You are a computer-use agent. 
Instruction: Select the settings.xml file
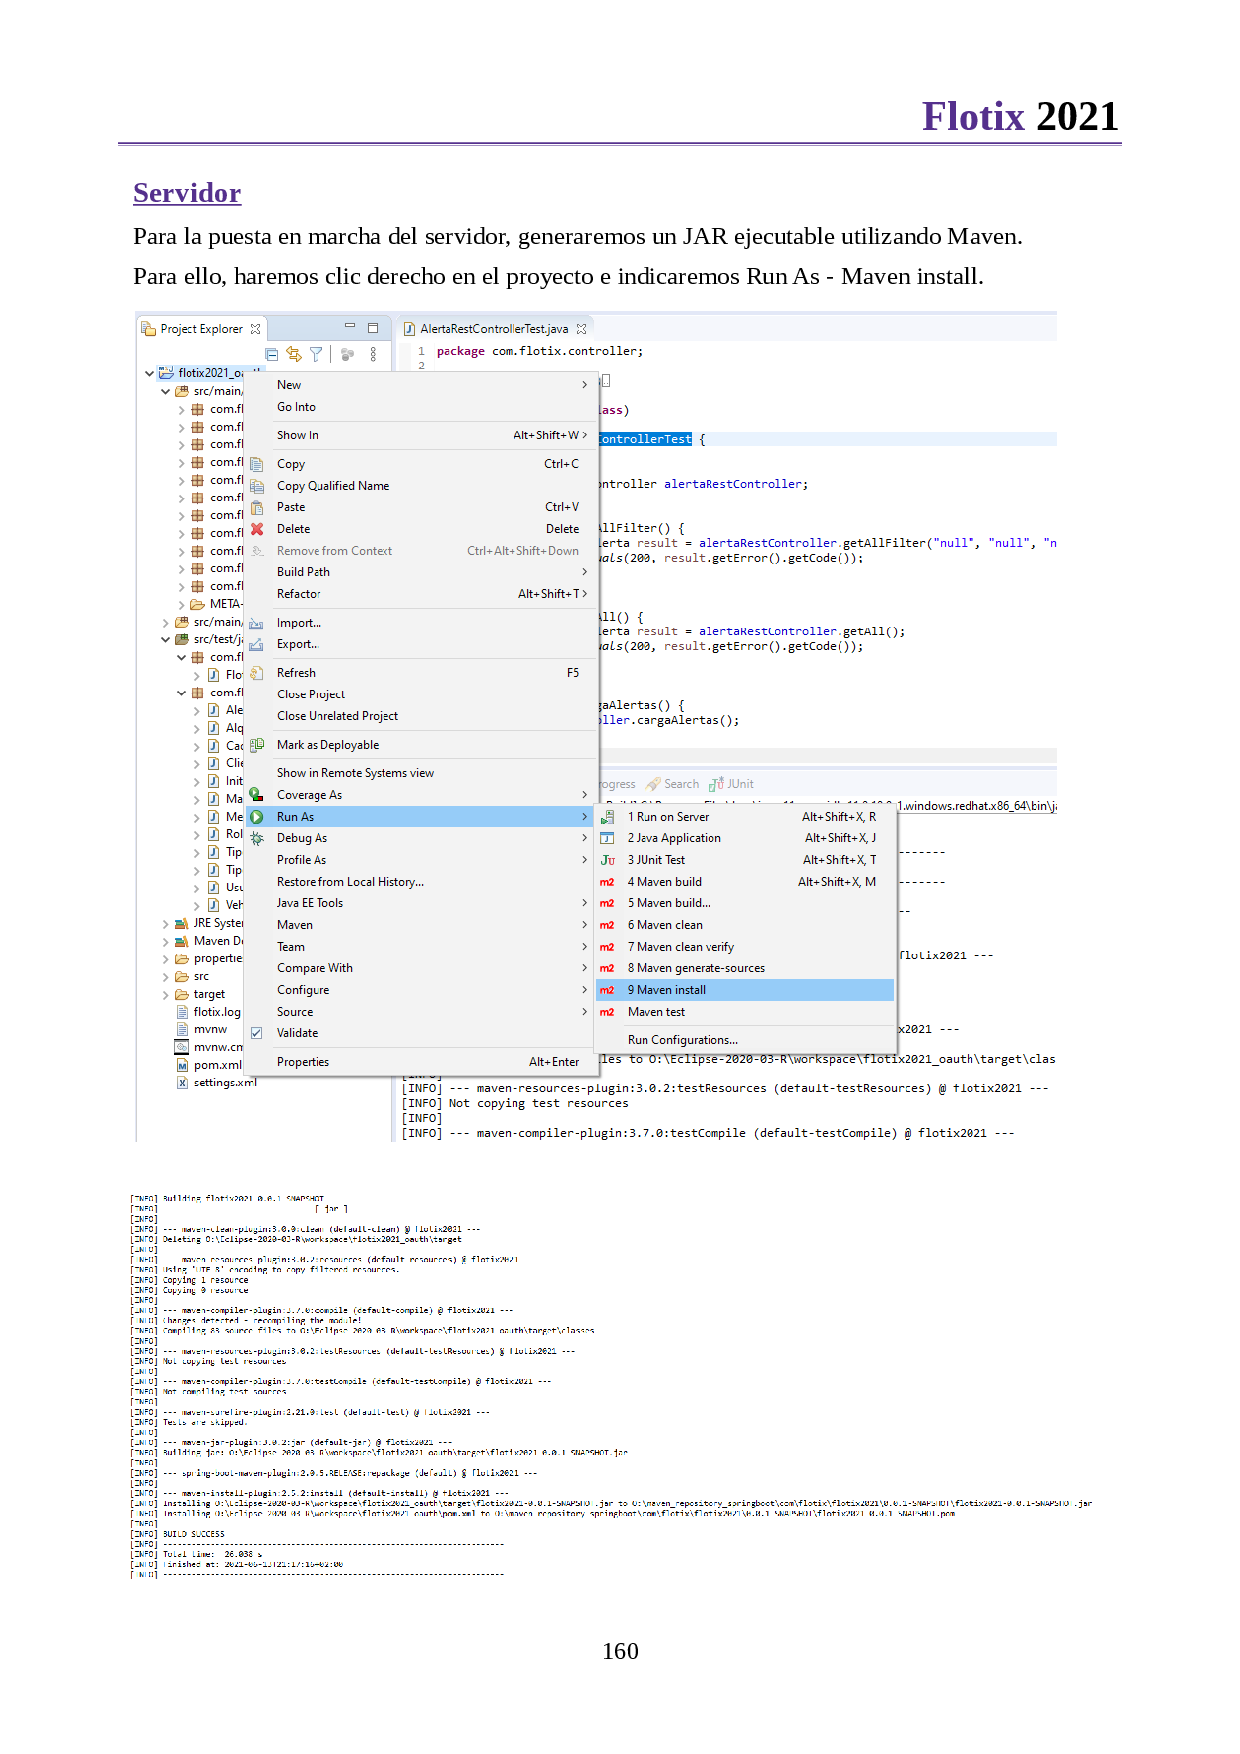(x=216, y=1083)
